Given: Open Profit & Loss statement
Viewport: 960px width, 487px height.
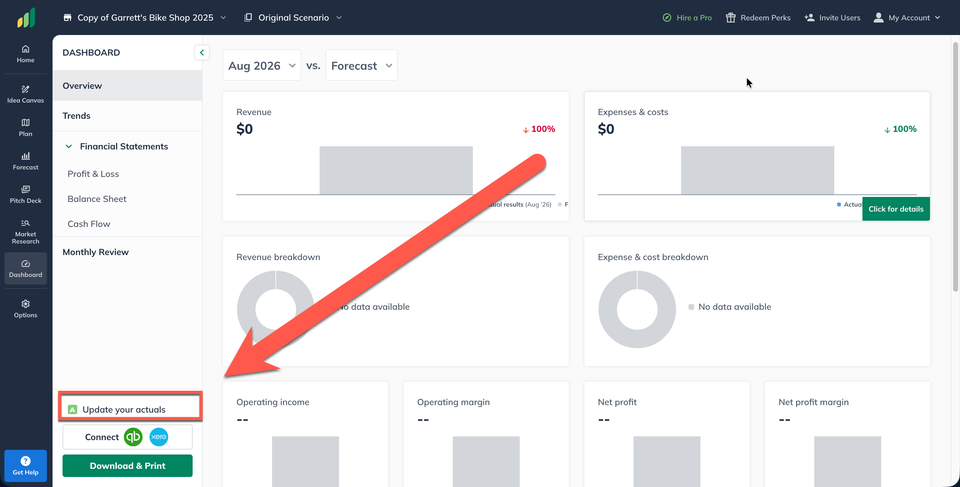Looking at the screenshot, I should (x=93, y=174).
